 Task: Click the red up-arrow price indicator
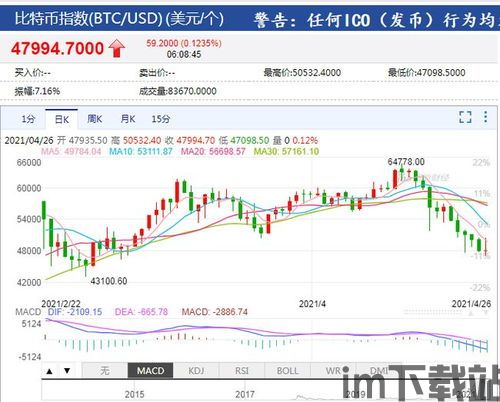coord(117,48)
